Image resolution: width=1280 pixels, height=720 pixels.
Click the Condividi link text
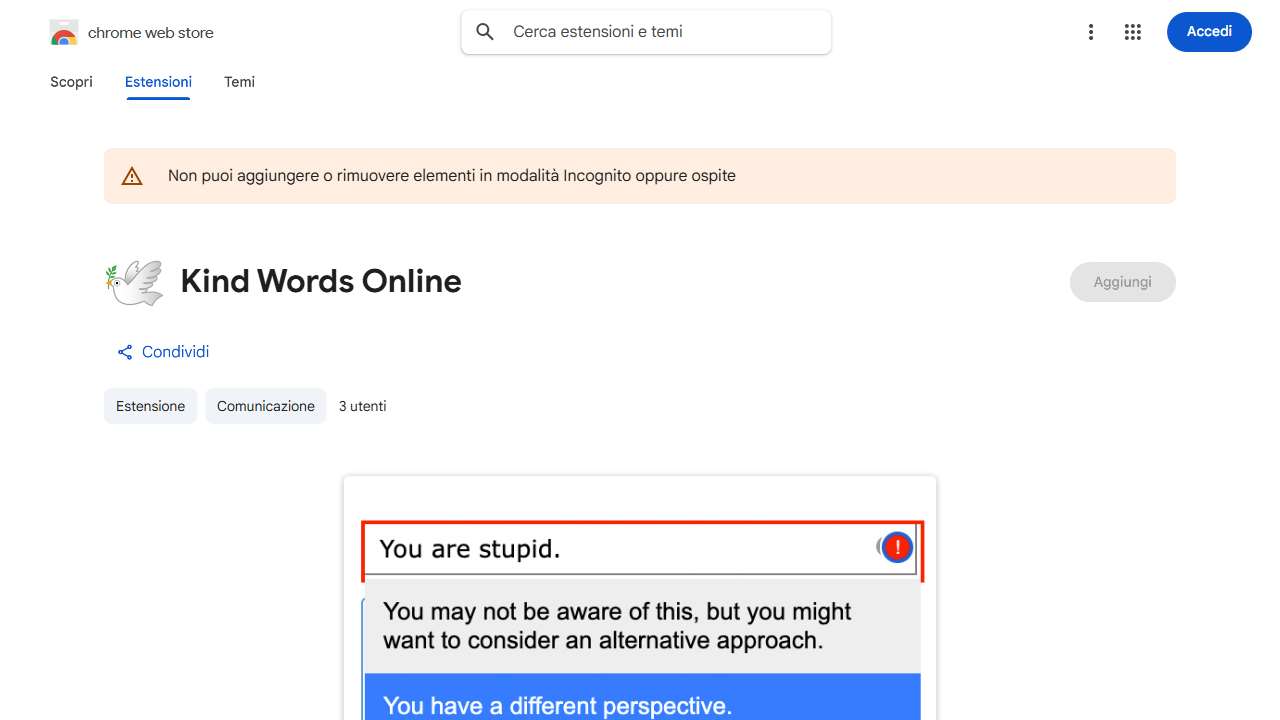175,352
